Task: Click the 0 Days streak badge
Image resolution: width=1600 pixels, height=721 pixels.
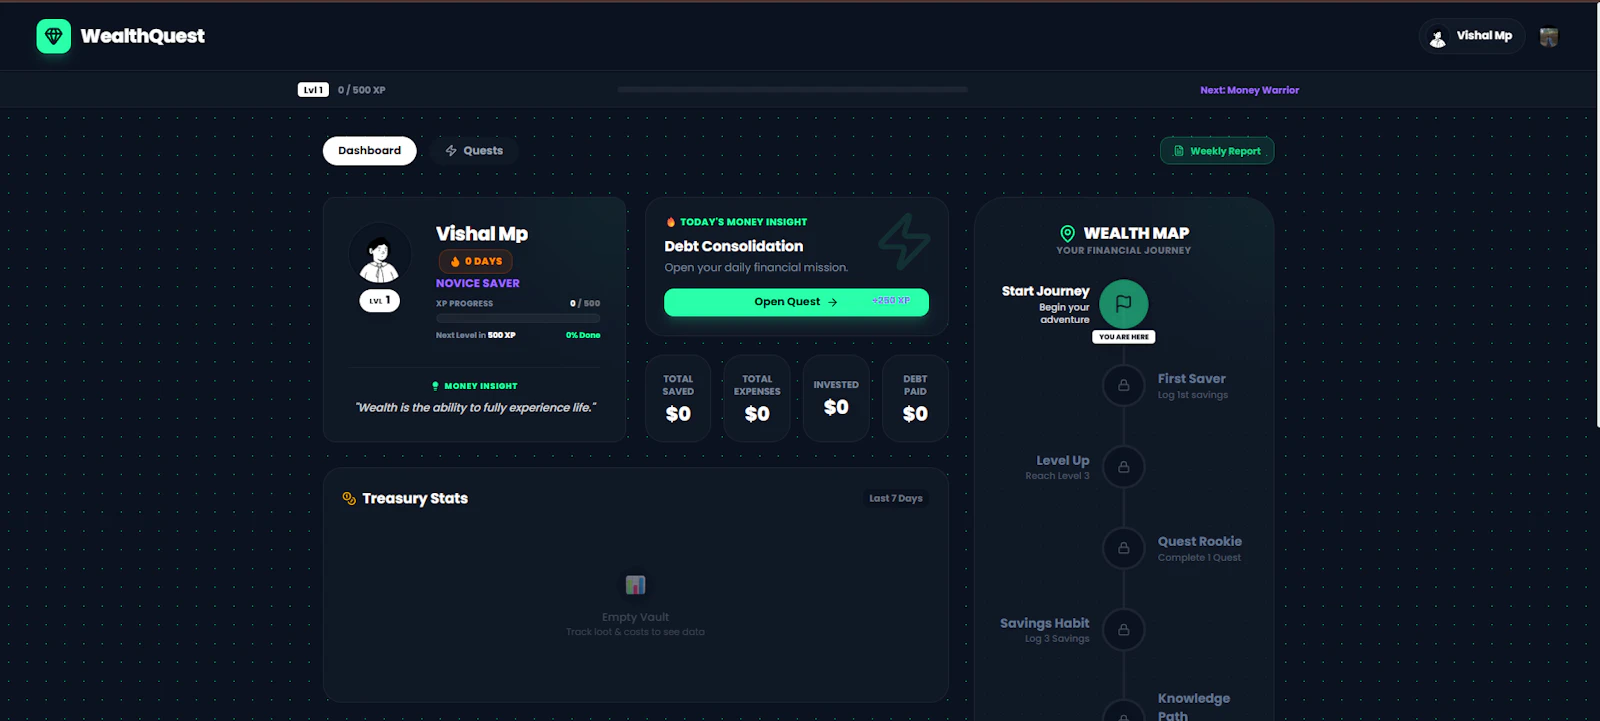Action: (x=476, y=261)
